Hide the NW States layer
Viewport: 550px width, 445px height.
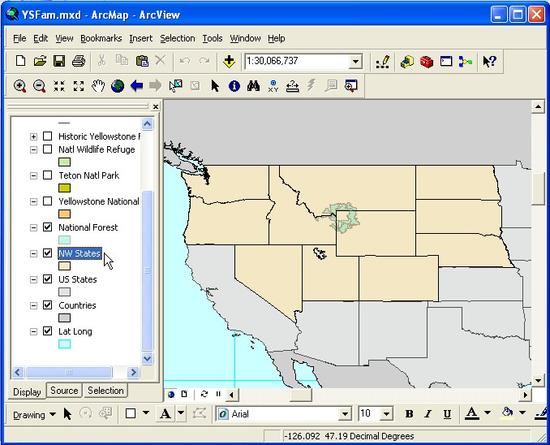(x=47, y=253)
